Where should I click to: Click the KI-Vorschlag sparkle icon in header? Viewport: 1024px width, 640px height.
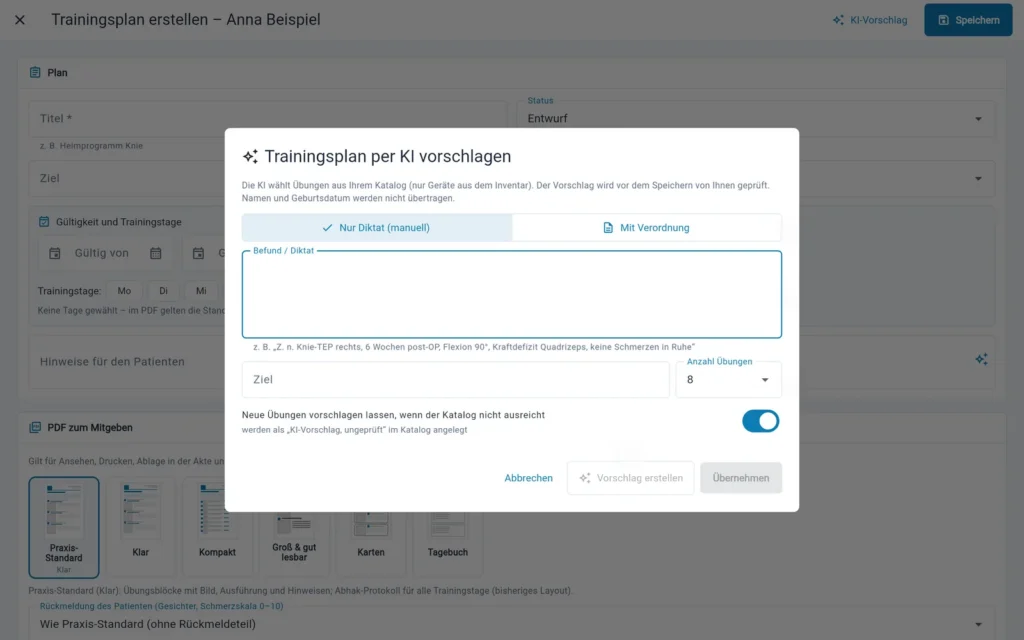coord(838,20)
